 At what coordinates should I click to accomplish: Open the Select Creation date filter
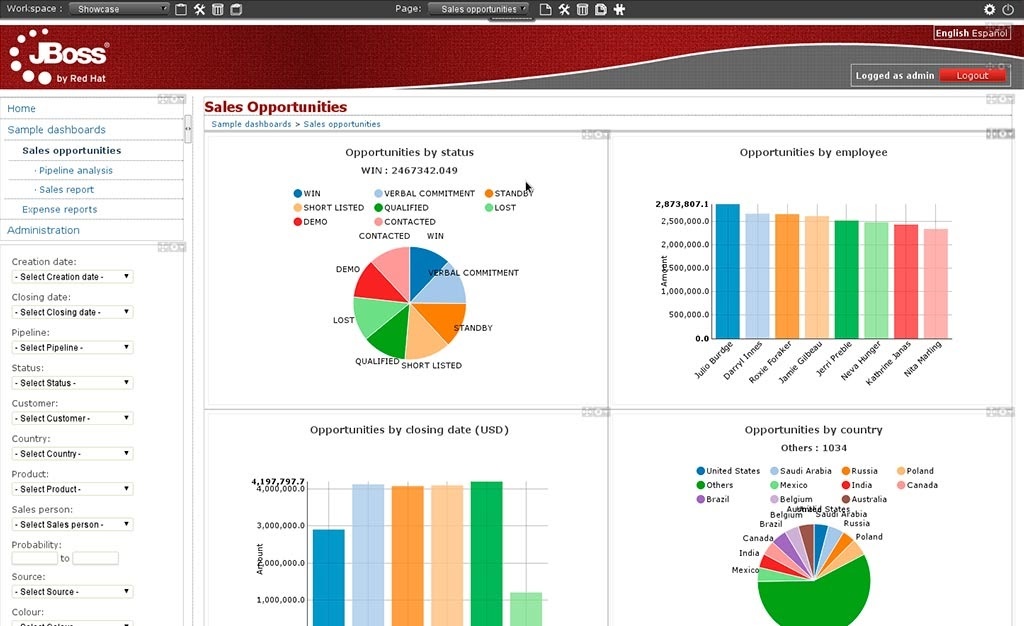(71, 276)
